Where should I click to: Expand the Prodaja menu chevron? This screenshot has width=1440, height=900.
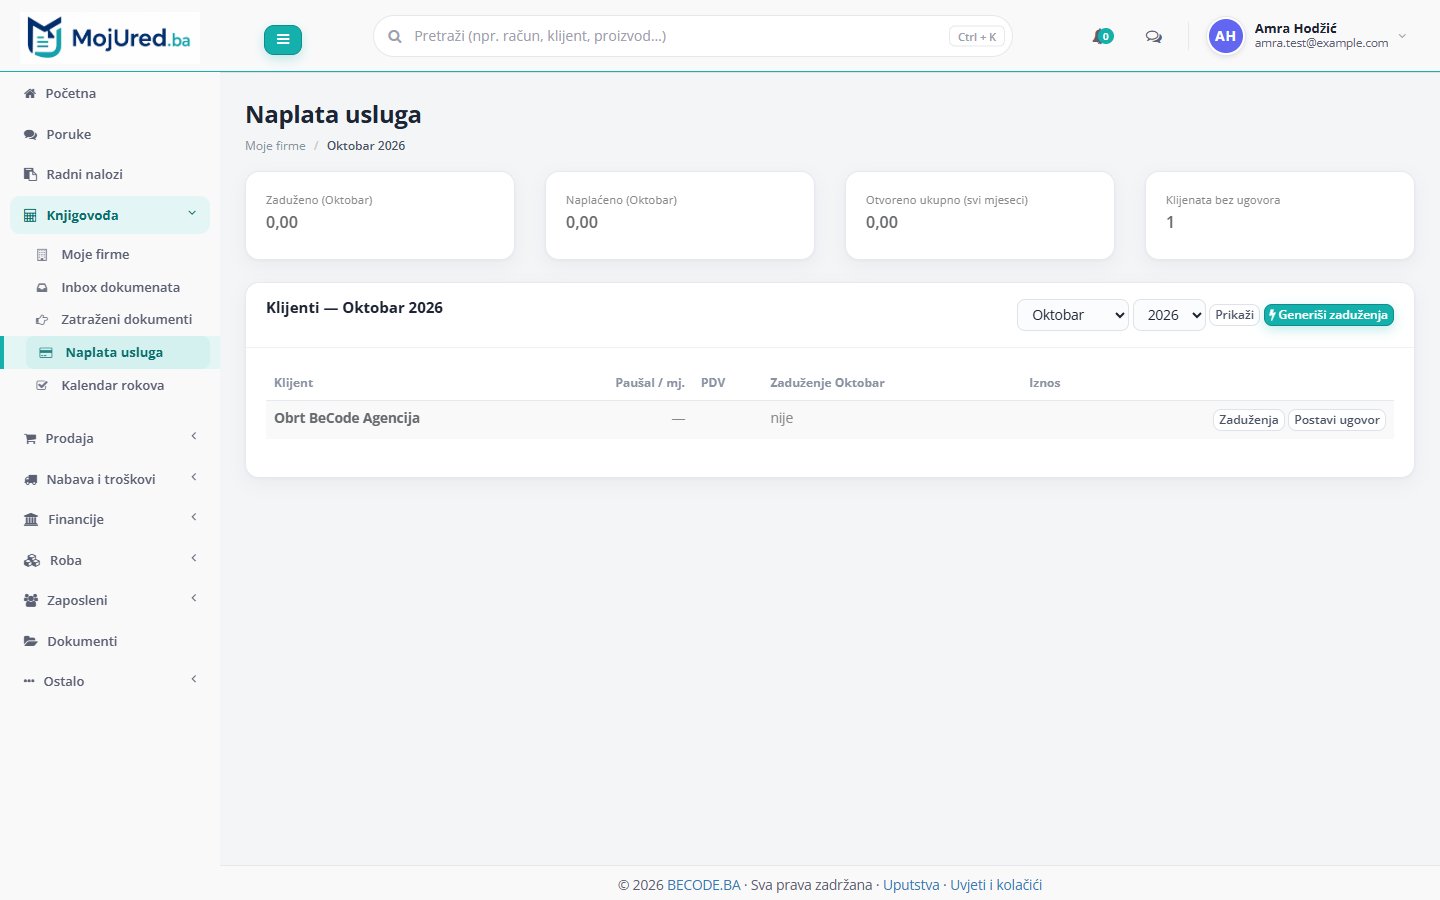tap(194, 436)
